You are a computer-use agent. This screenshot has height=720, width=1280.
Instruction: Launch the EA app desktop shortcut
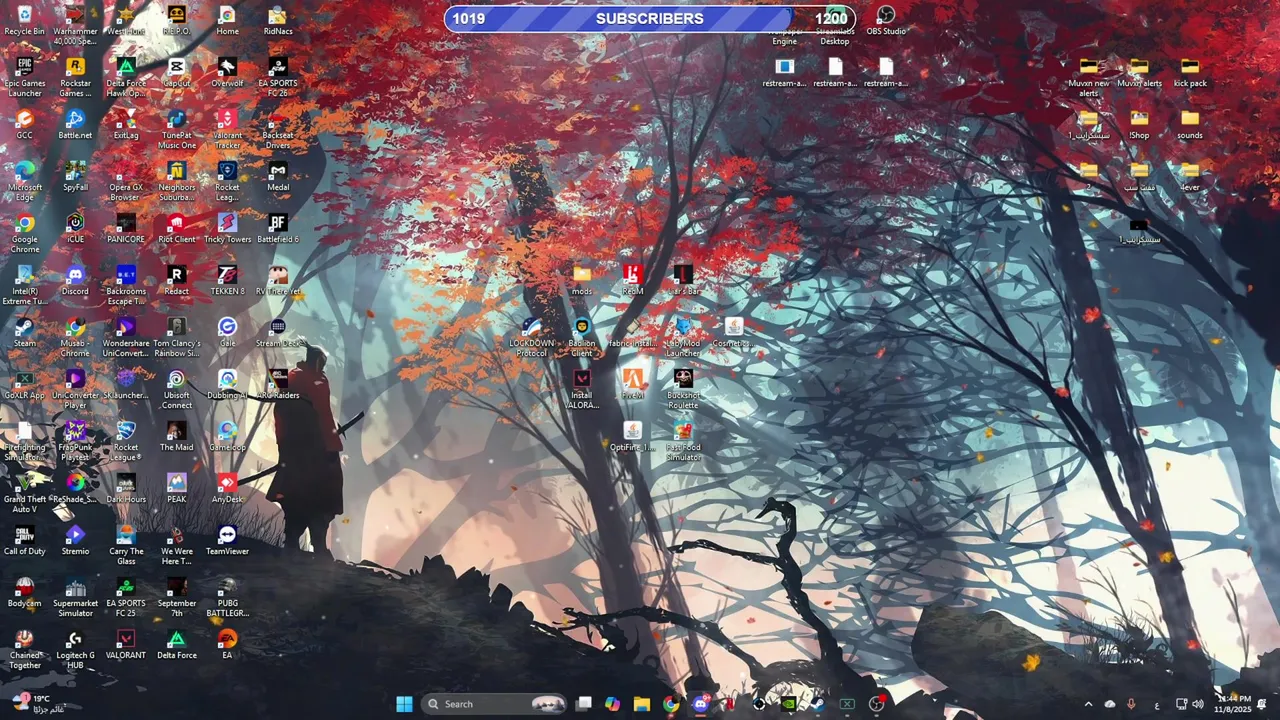click(x=227, y=644)
